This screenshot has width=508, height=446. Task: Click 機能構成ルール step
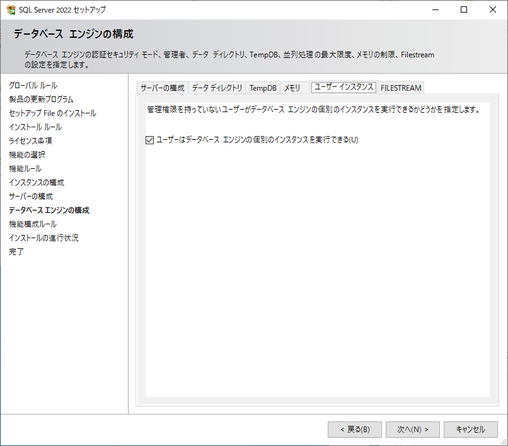point(33,224)
